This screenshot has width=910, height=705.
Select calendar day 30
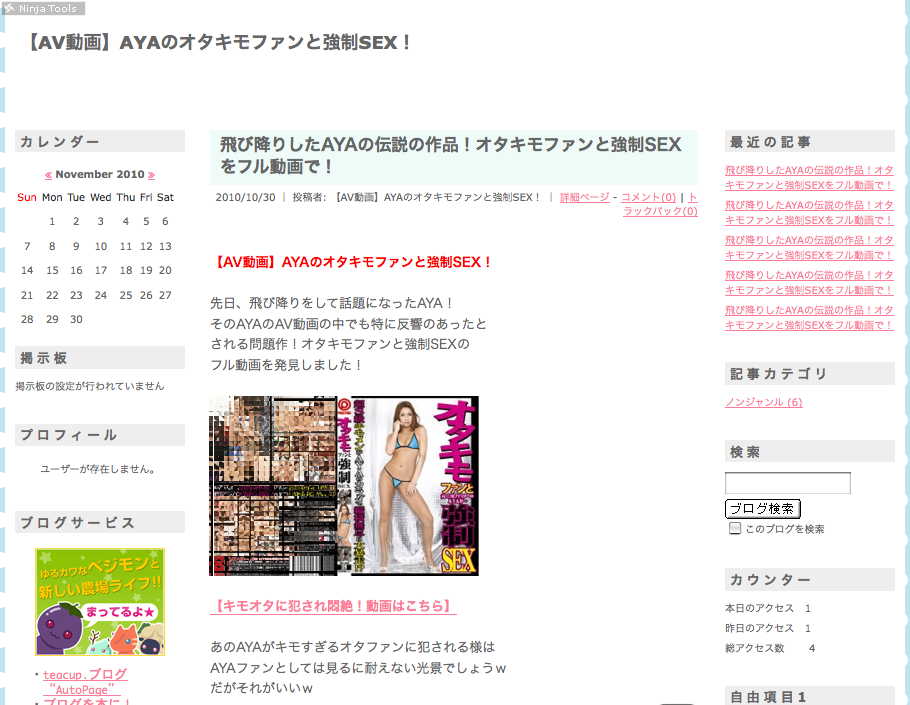pos(76,319)
